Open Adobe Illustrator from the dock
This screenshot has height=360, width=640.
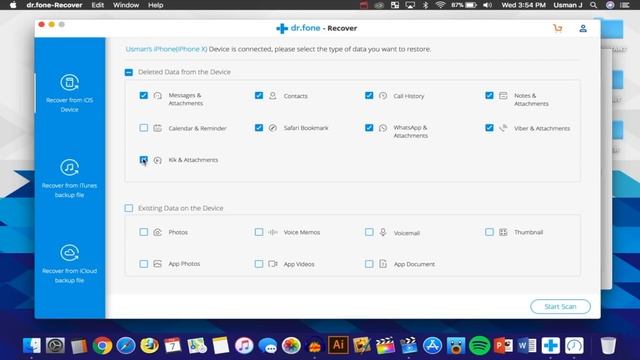(338, 345)
